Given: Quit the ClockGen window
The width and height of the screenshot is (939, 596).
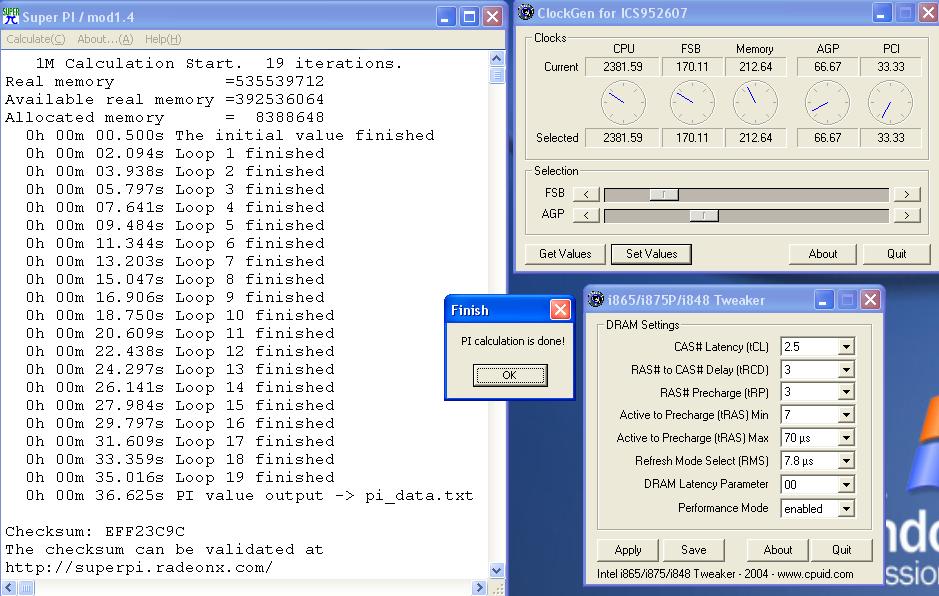Looking at the screenshot, I should pos(896,254).
